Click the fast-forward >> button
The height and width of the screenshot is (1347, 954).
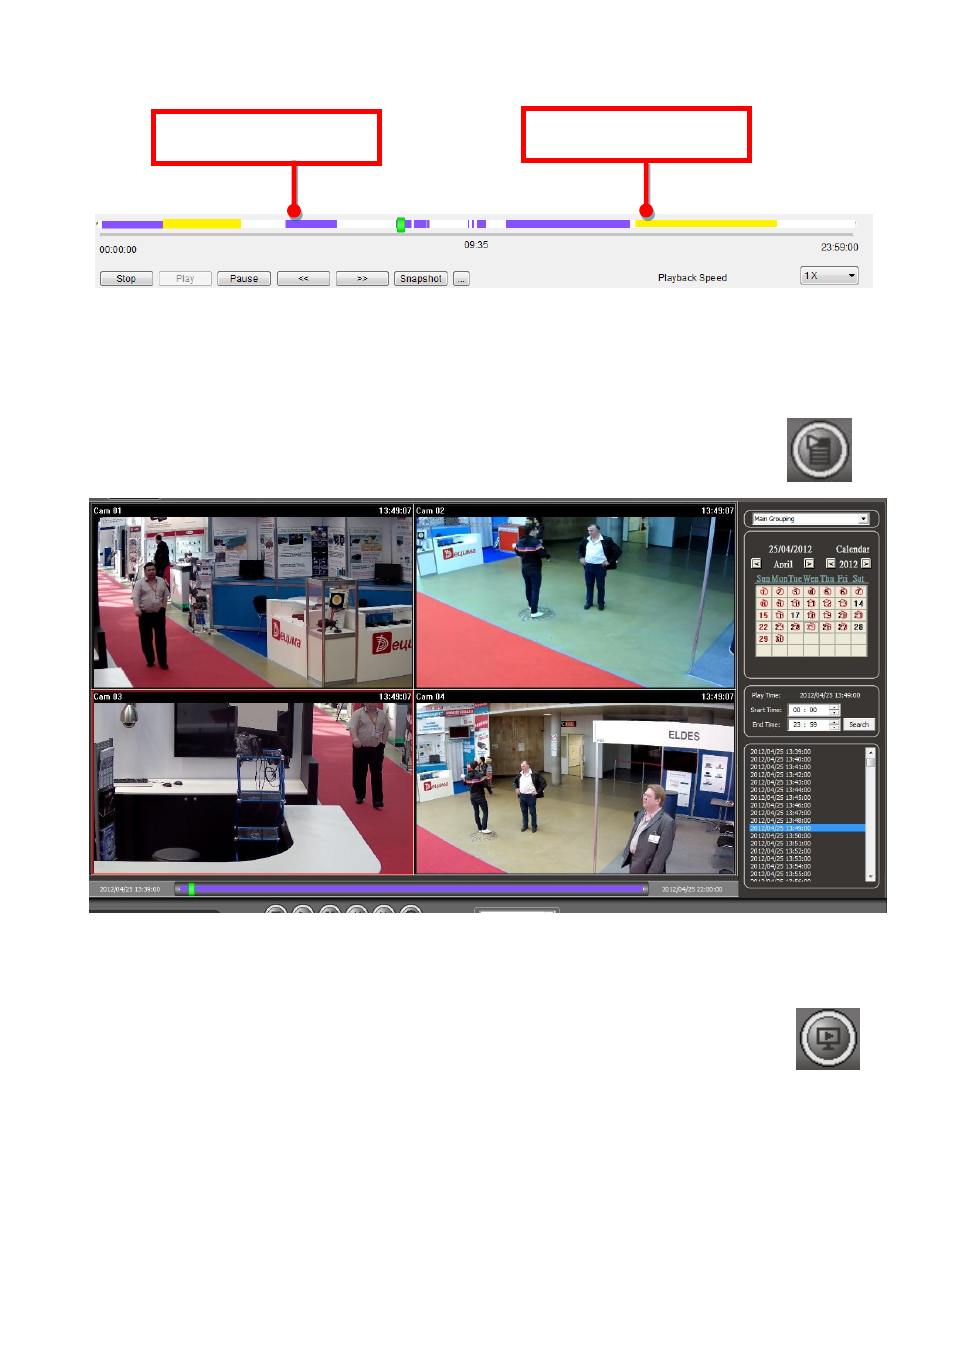click(x=362, y=279)
